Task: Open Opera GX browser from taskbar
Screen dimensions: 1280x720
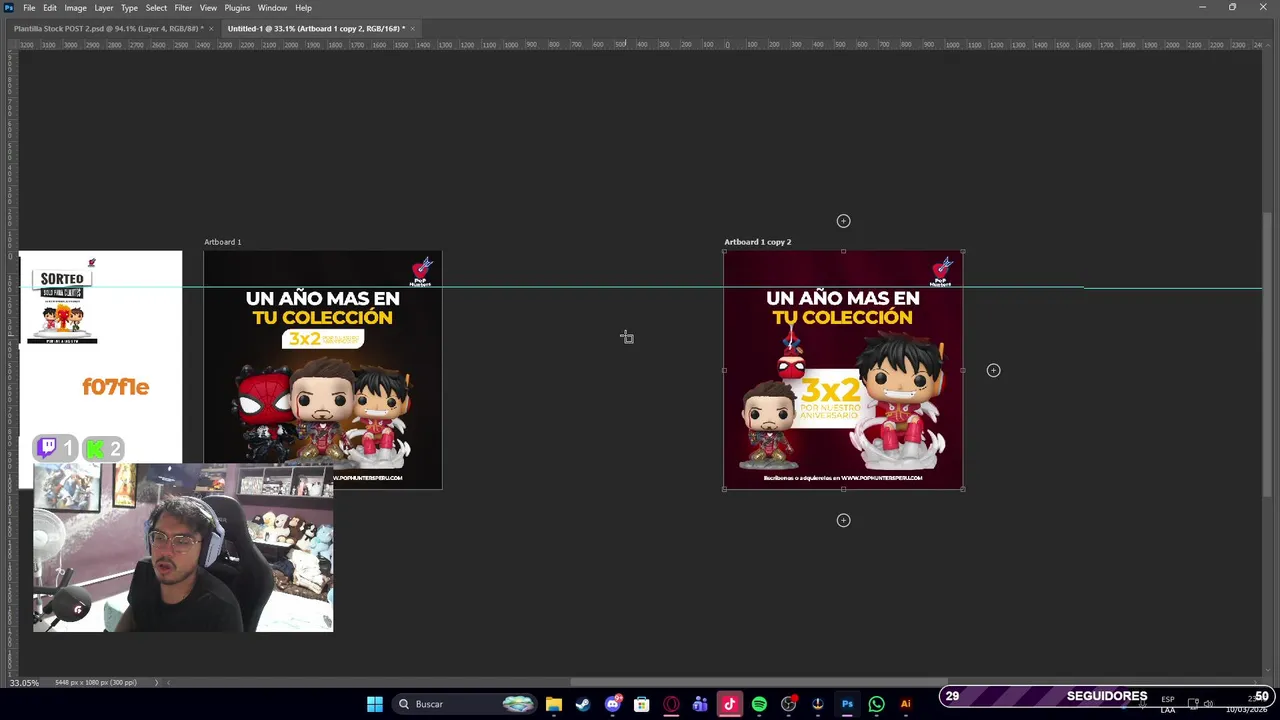Action: coord(671,704)
